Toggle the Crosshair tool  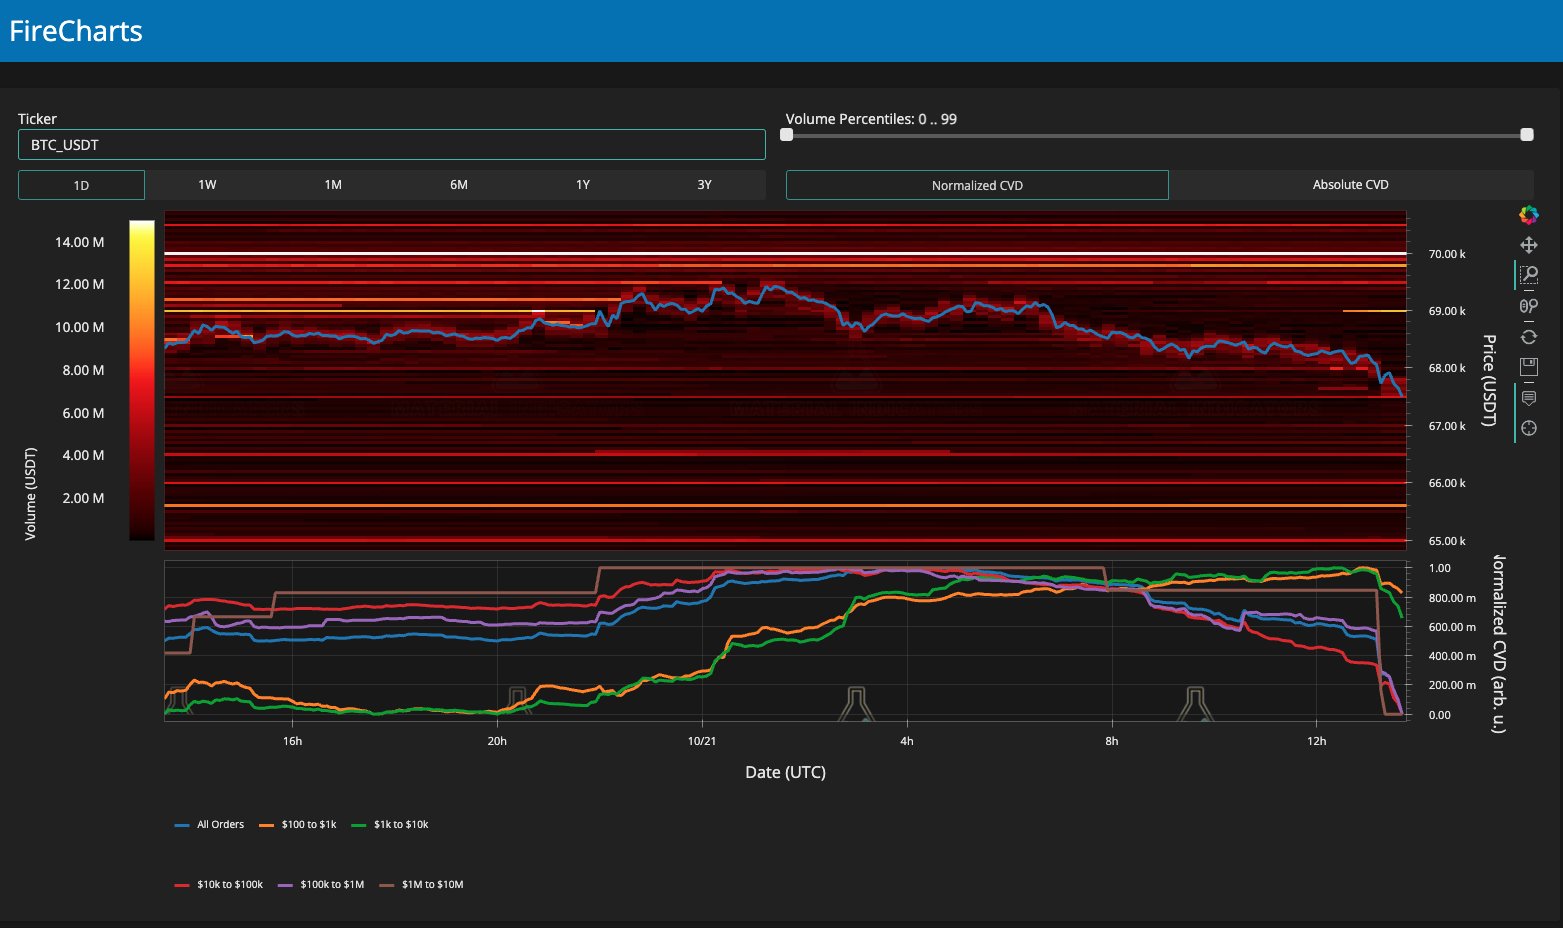1528,429
